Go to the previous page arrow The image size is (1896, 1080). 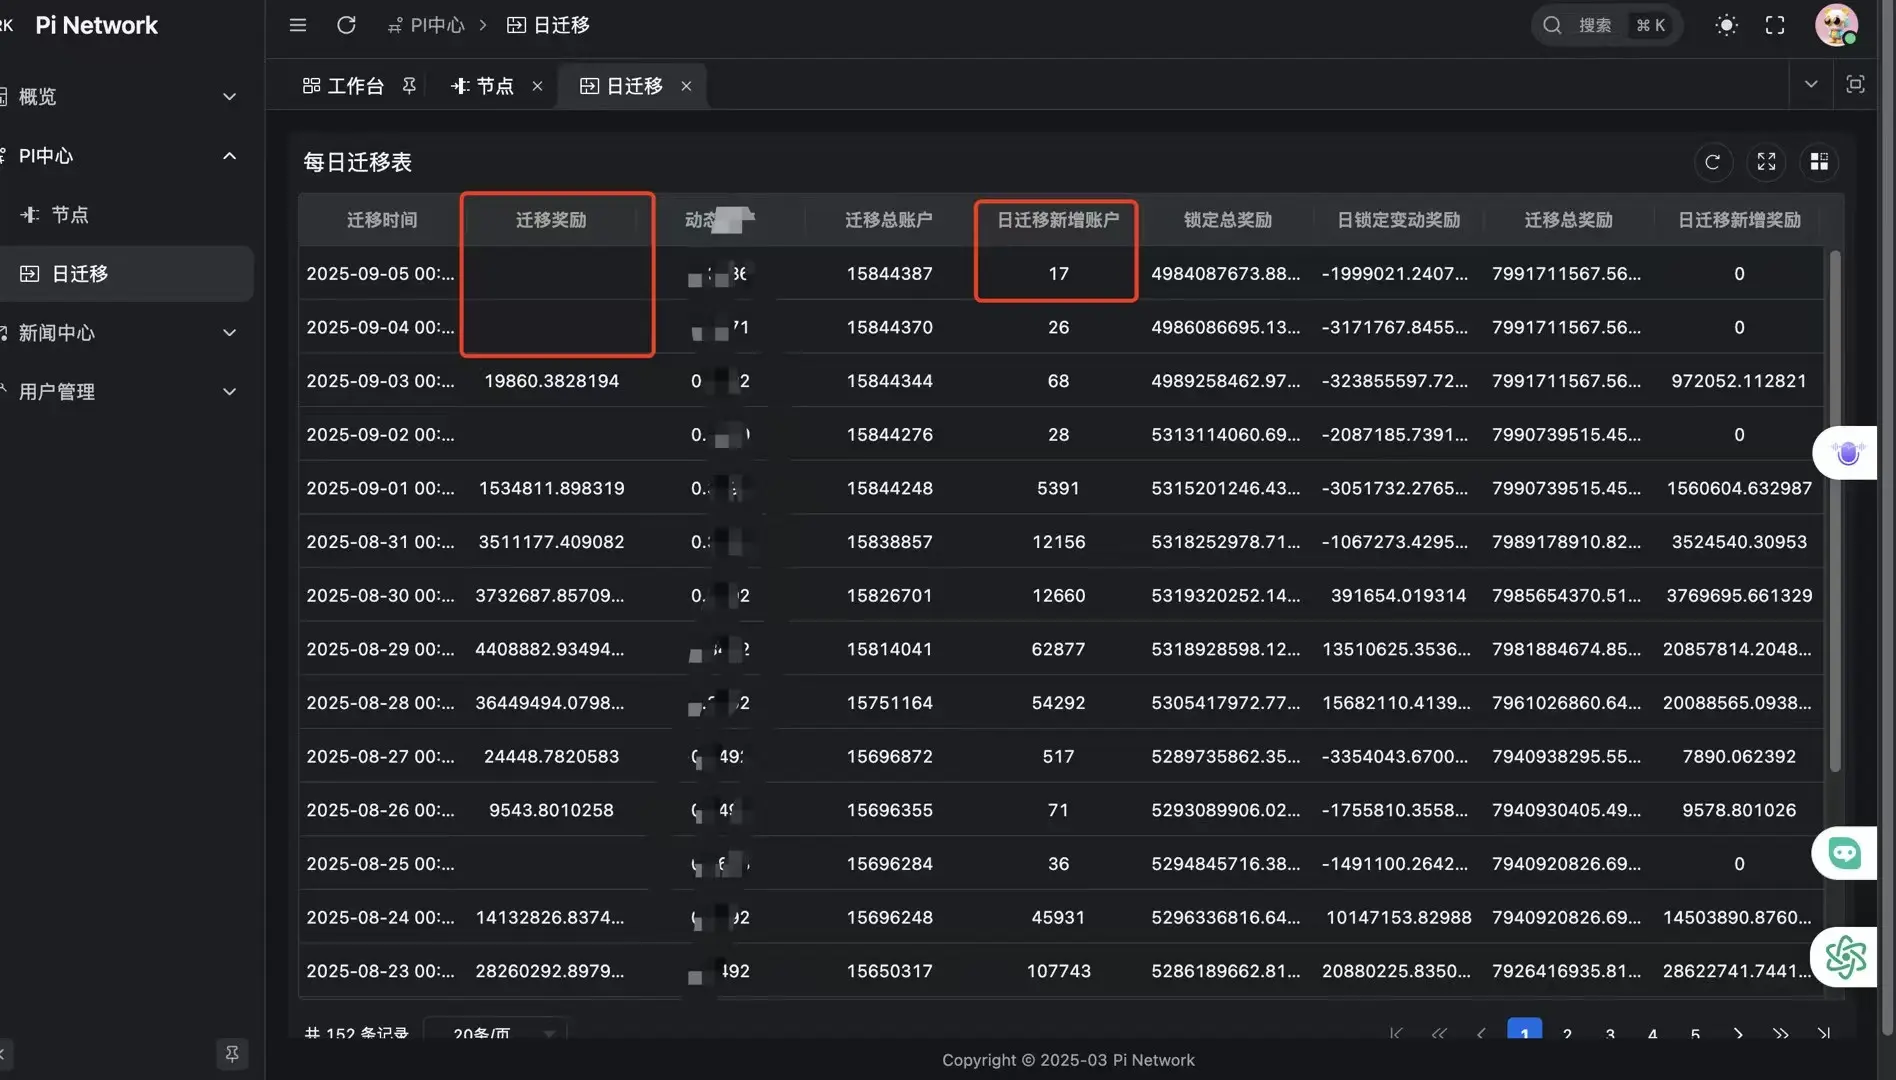[1481, 1034]
